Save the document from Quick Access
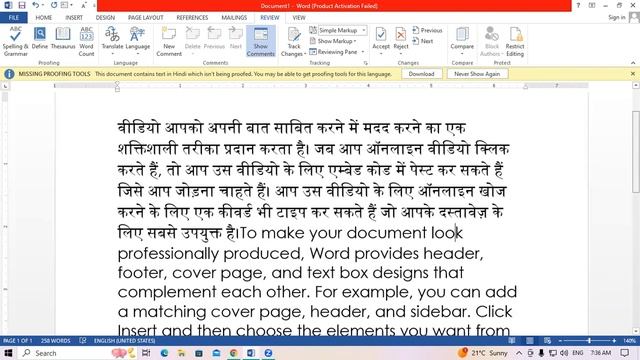This screenshot has height=360, width=640. [x=22, y=5]
